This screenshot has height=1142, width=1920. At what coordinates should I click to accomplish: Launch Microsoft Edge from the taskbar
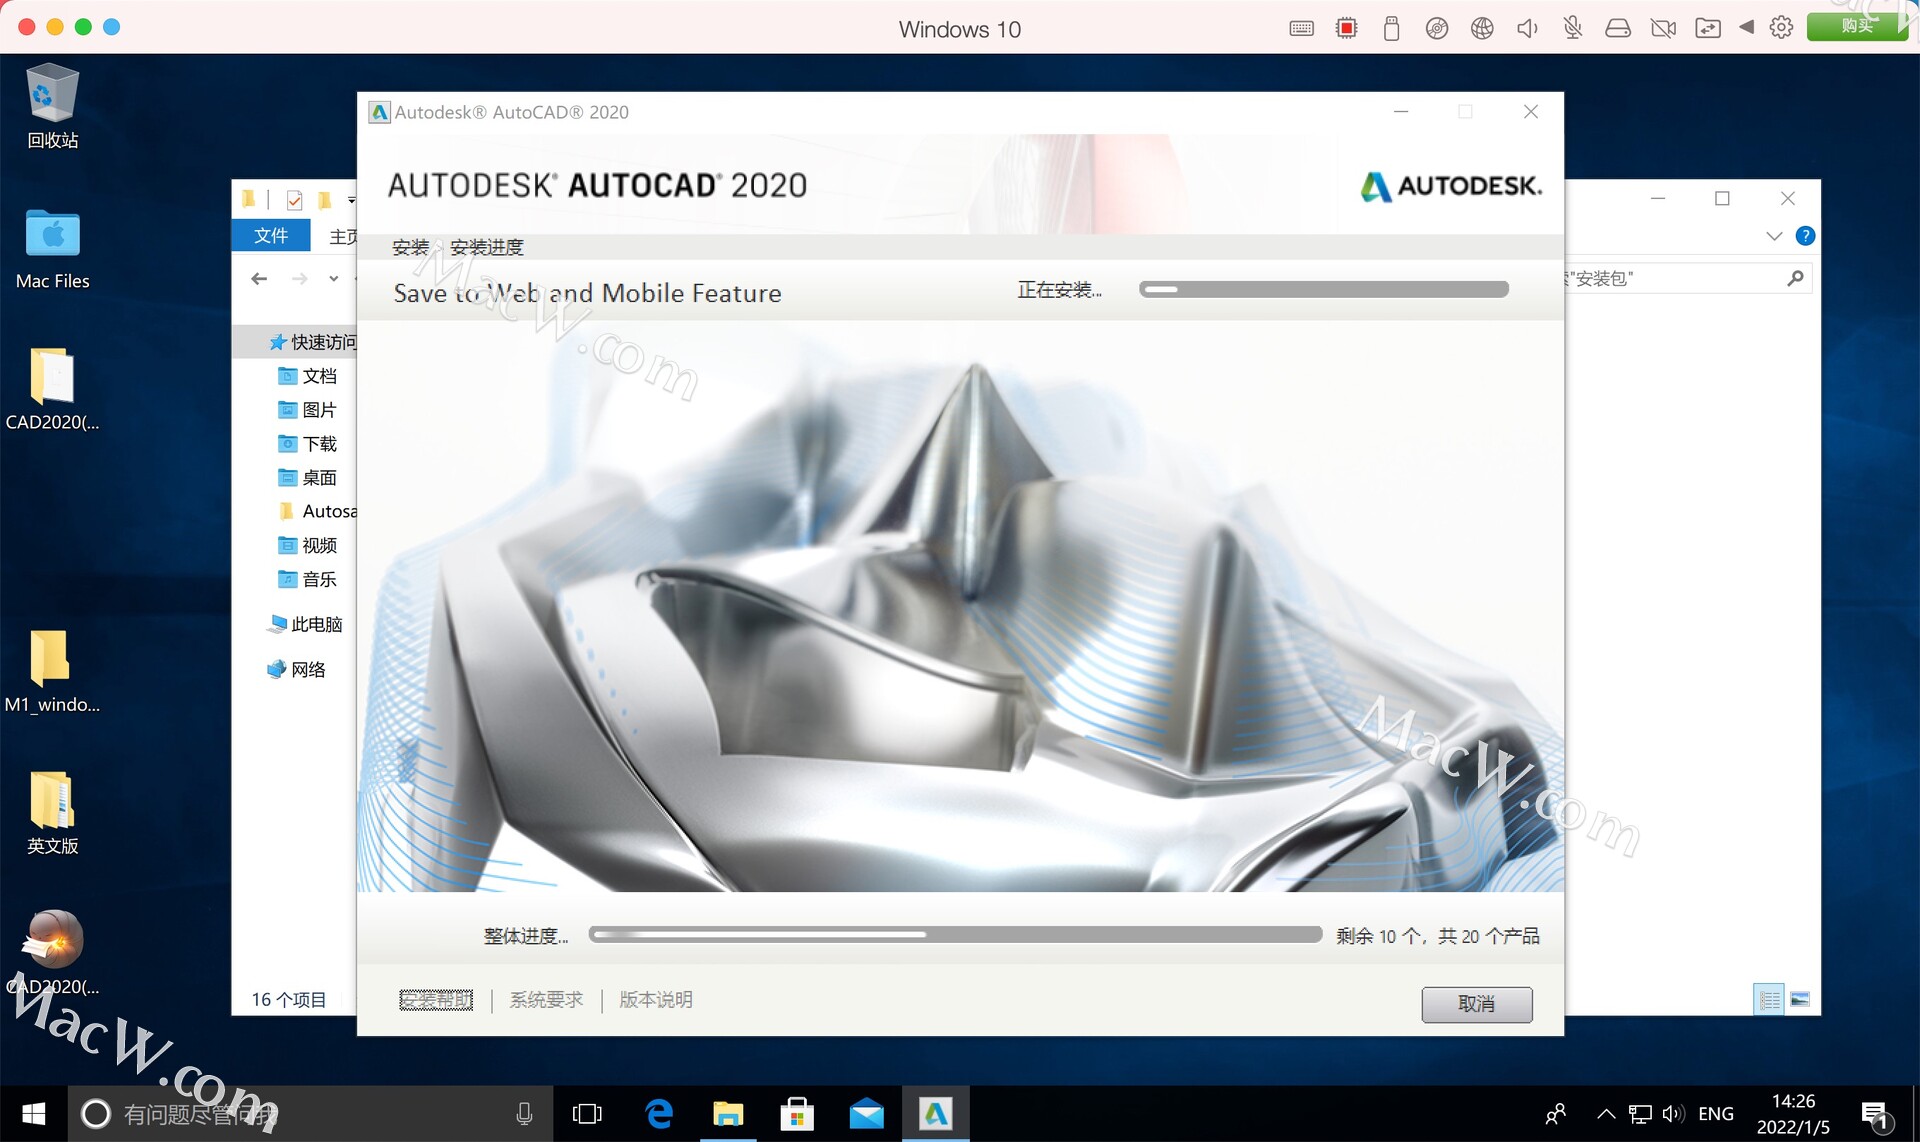pos(659,1113)
